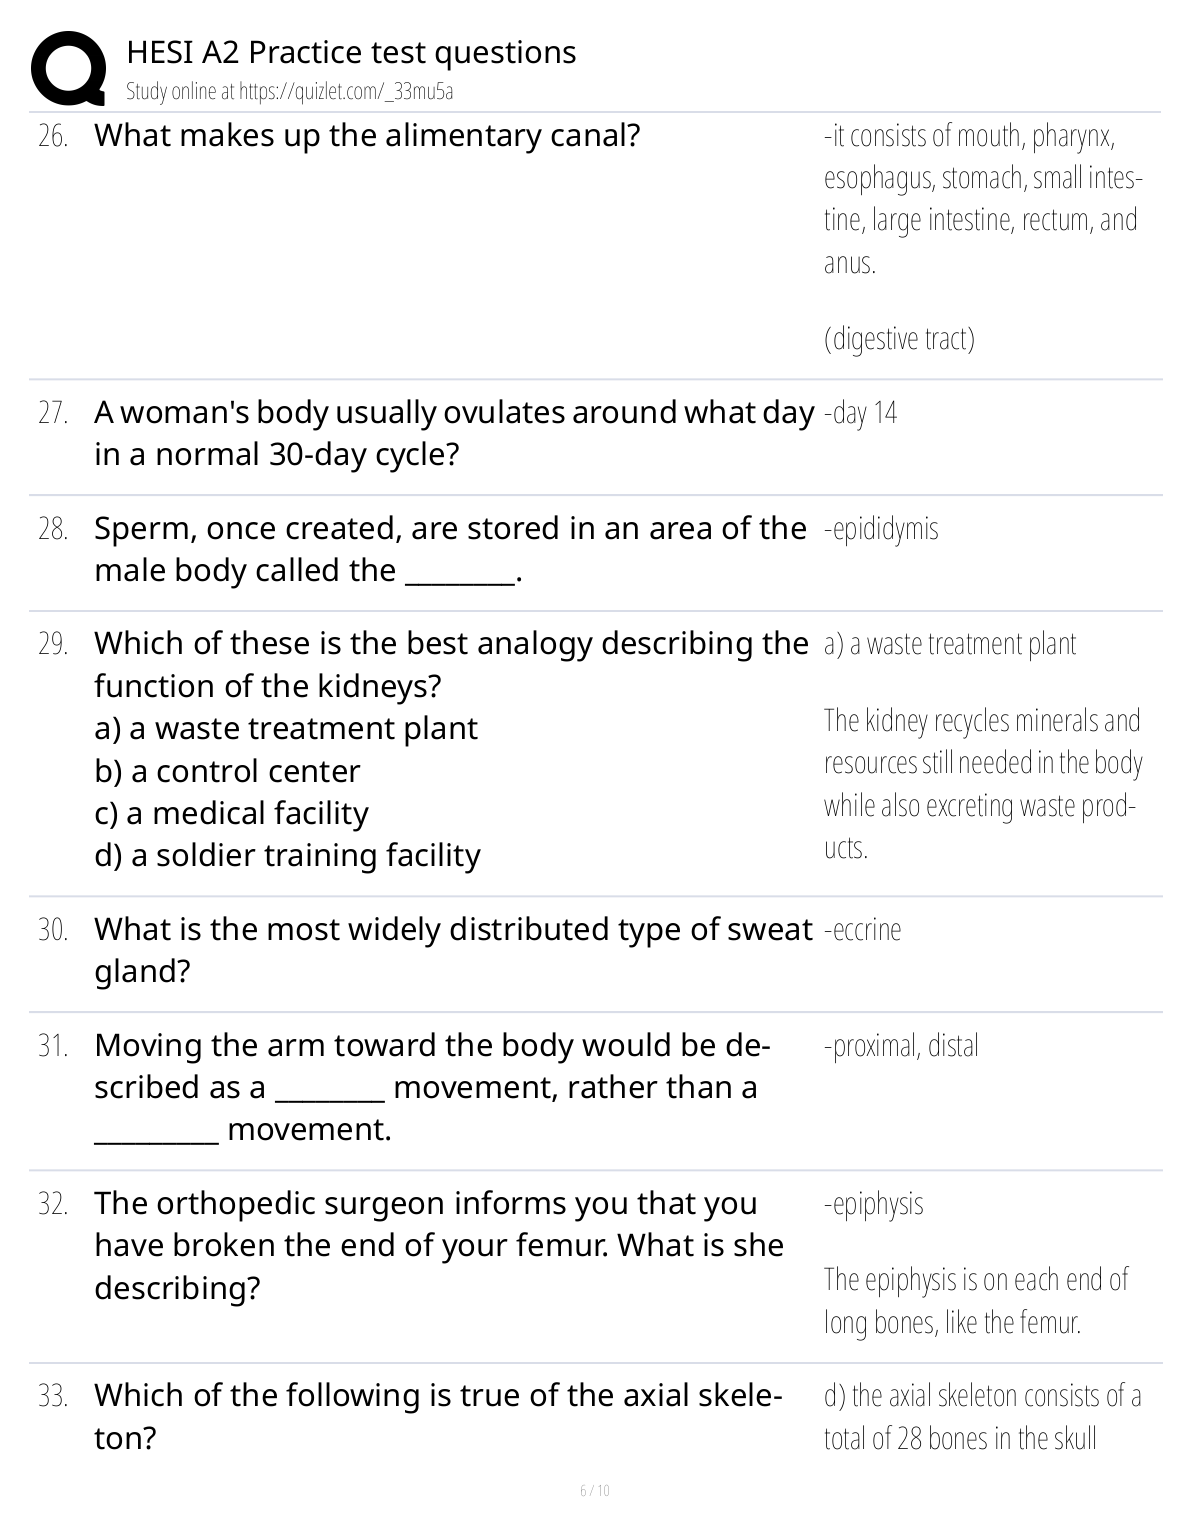Click the HESI A2 Practice test title
Screen dimensions: 1190x1540
351,52
